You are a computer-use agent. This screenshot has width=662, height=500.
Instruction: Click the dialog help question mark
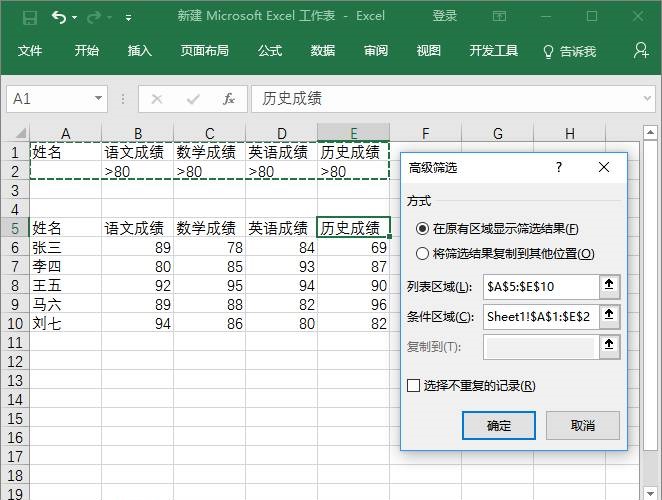pos(559,167)
